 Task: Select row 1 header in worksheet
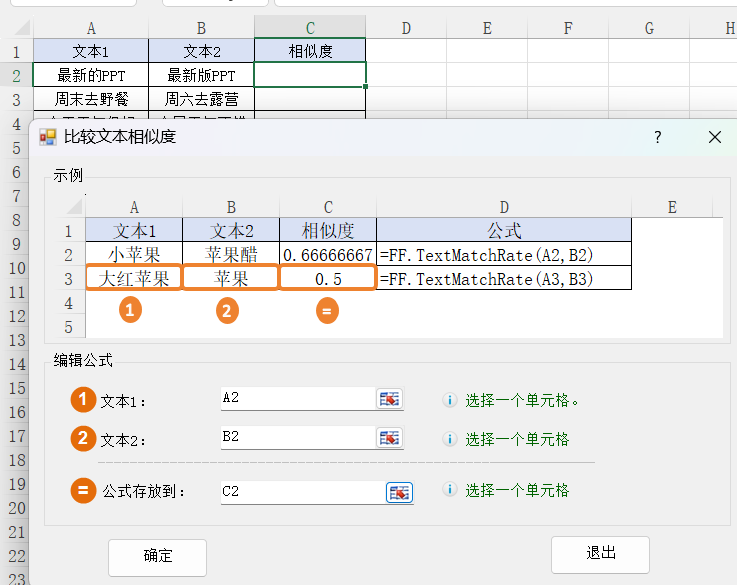point(16,52)
